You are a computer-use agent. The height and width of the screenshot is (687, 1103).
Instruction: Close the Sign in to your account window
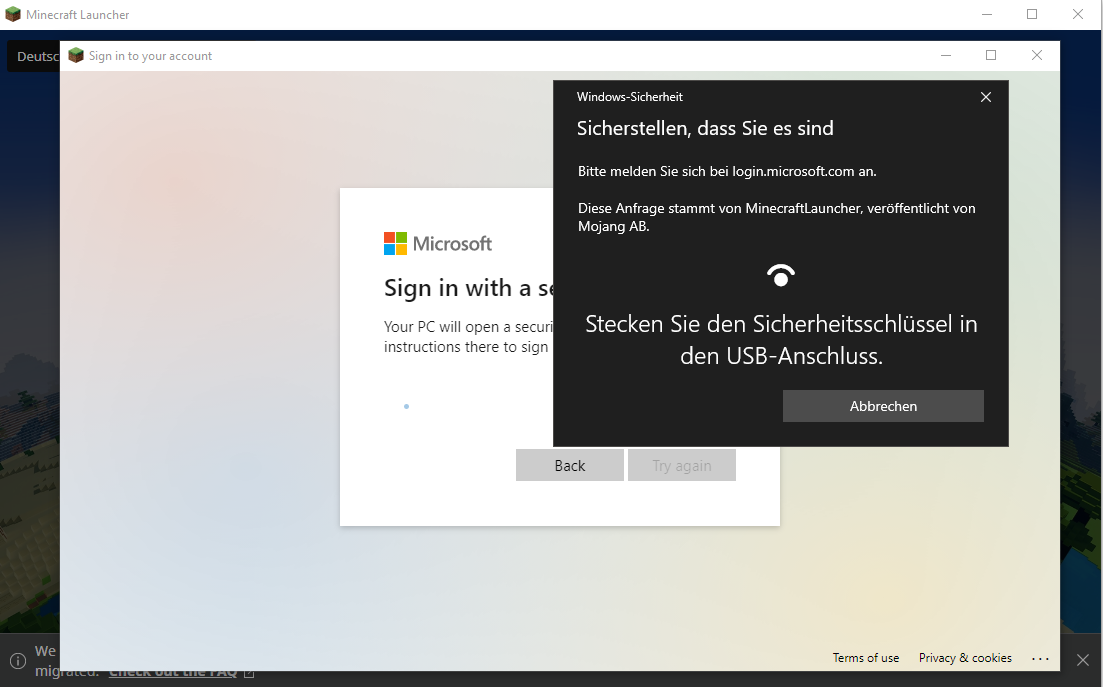point(1036,56)
